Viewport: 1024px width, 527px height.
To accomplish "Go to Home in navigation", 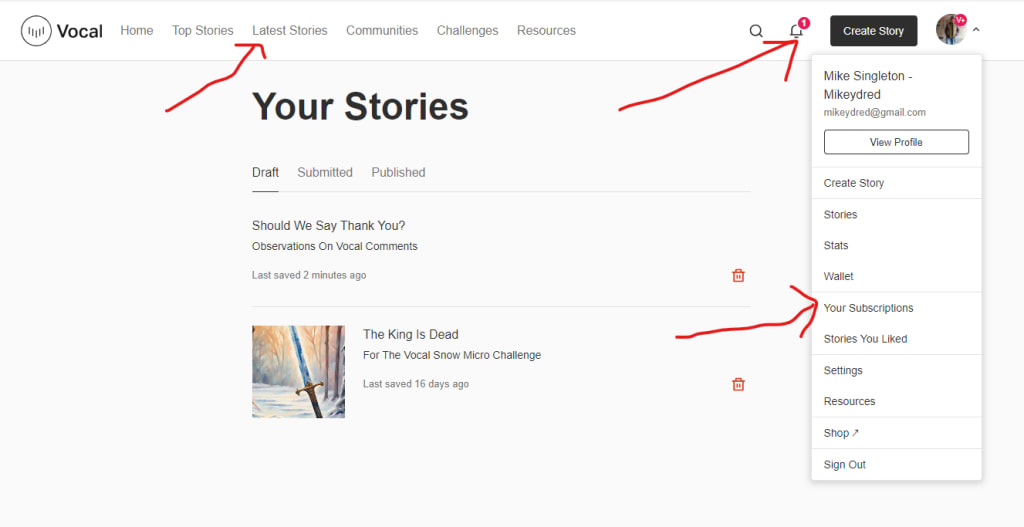I will point(136,30).
